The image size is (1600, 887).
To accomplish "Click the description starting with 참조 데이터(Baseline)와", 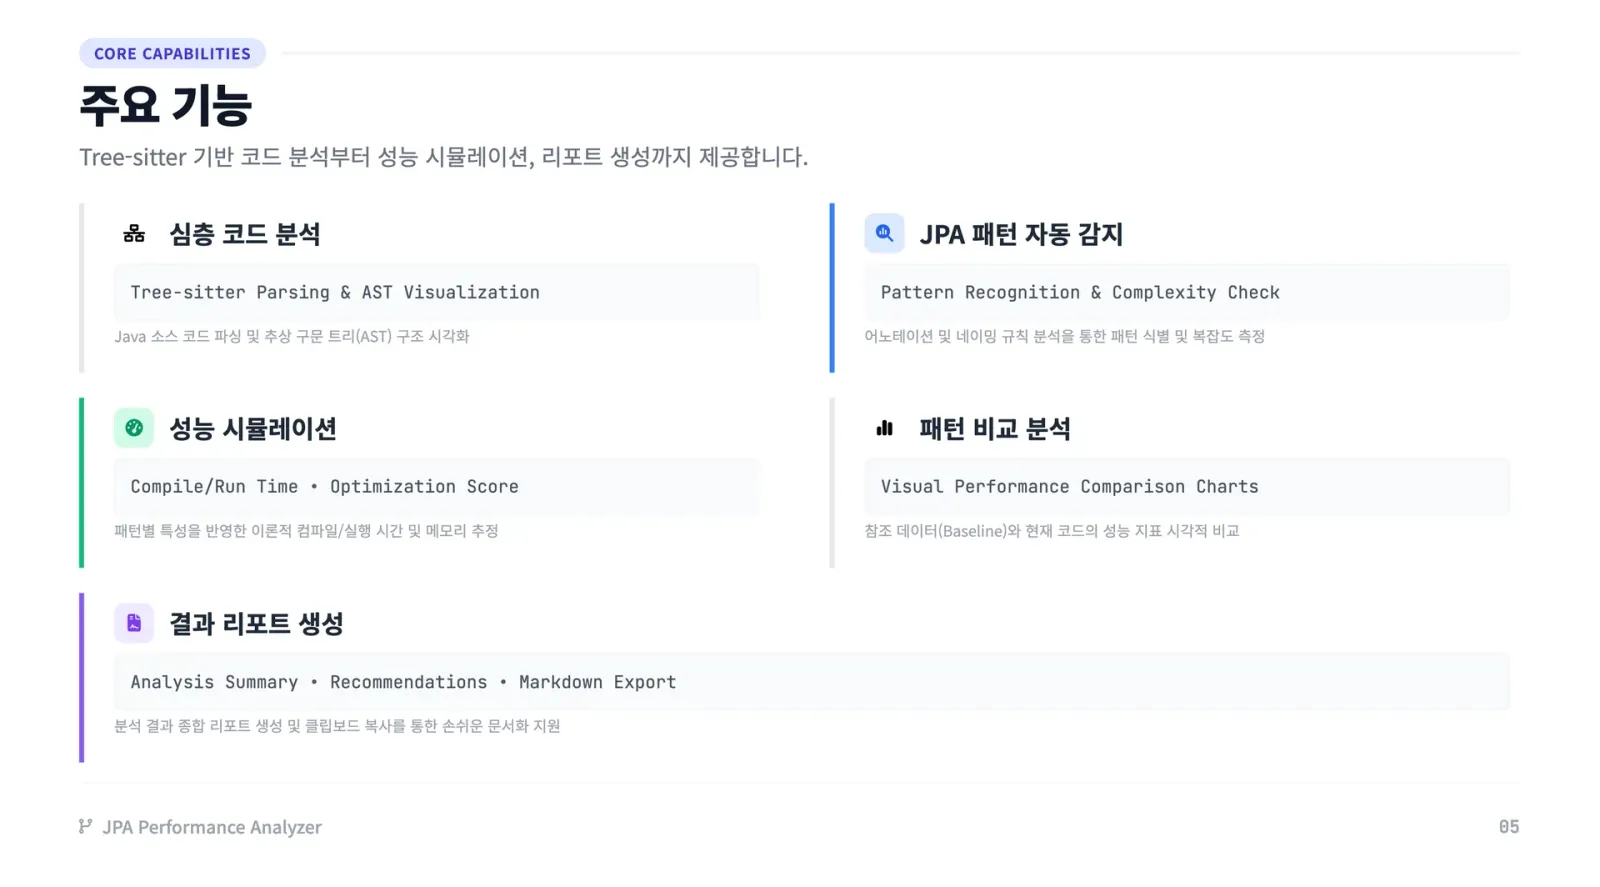I will pyautogui.click(x=1052, y=531).
